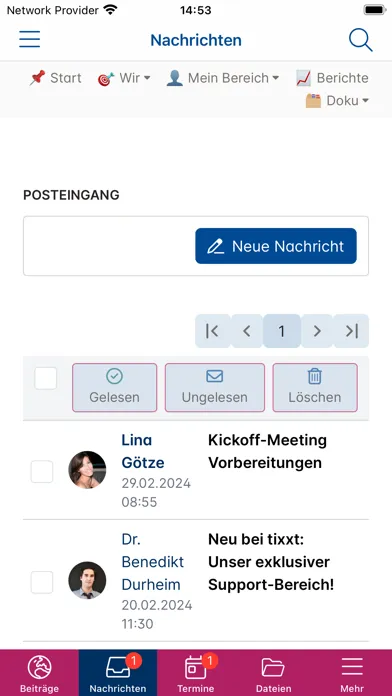Tap the search magnifier icon
This screenshot has height=696, width=392.
(360, 40)
